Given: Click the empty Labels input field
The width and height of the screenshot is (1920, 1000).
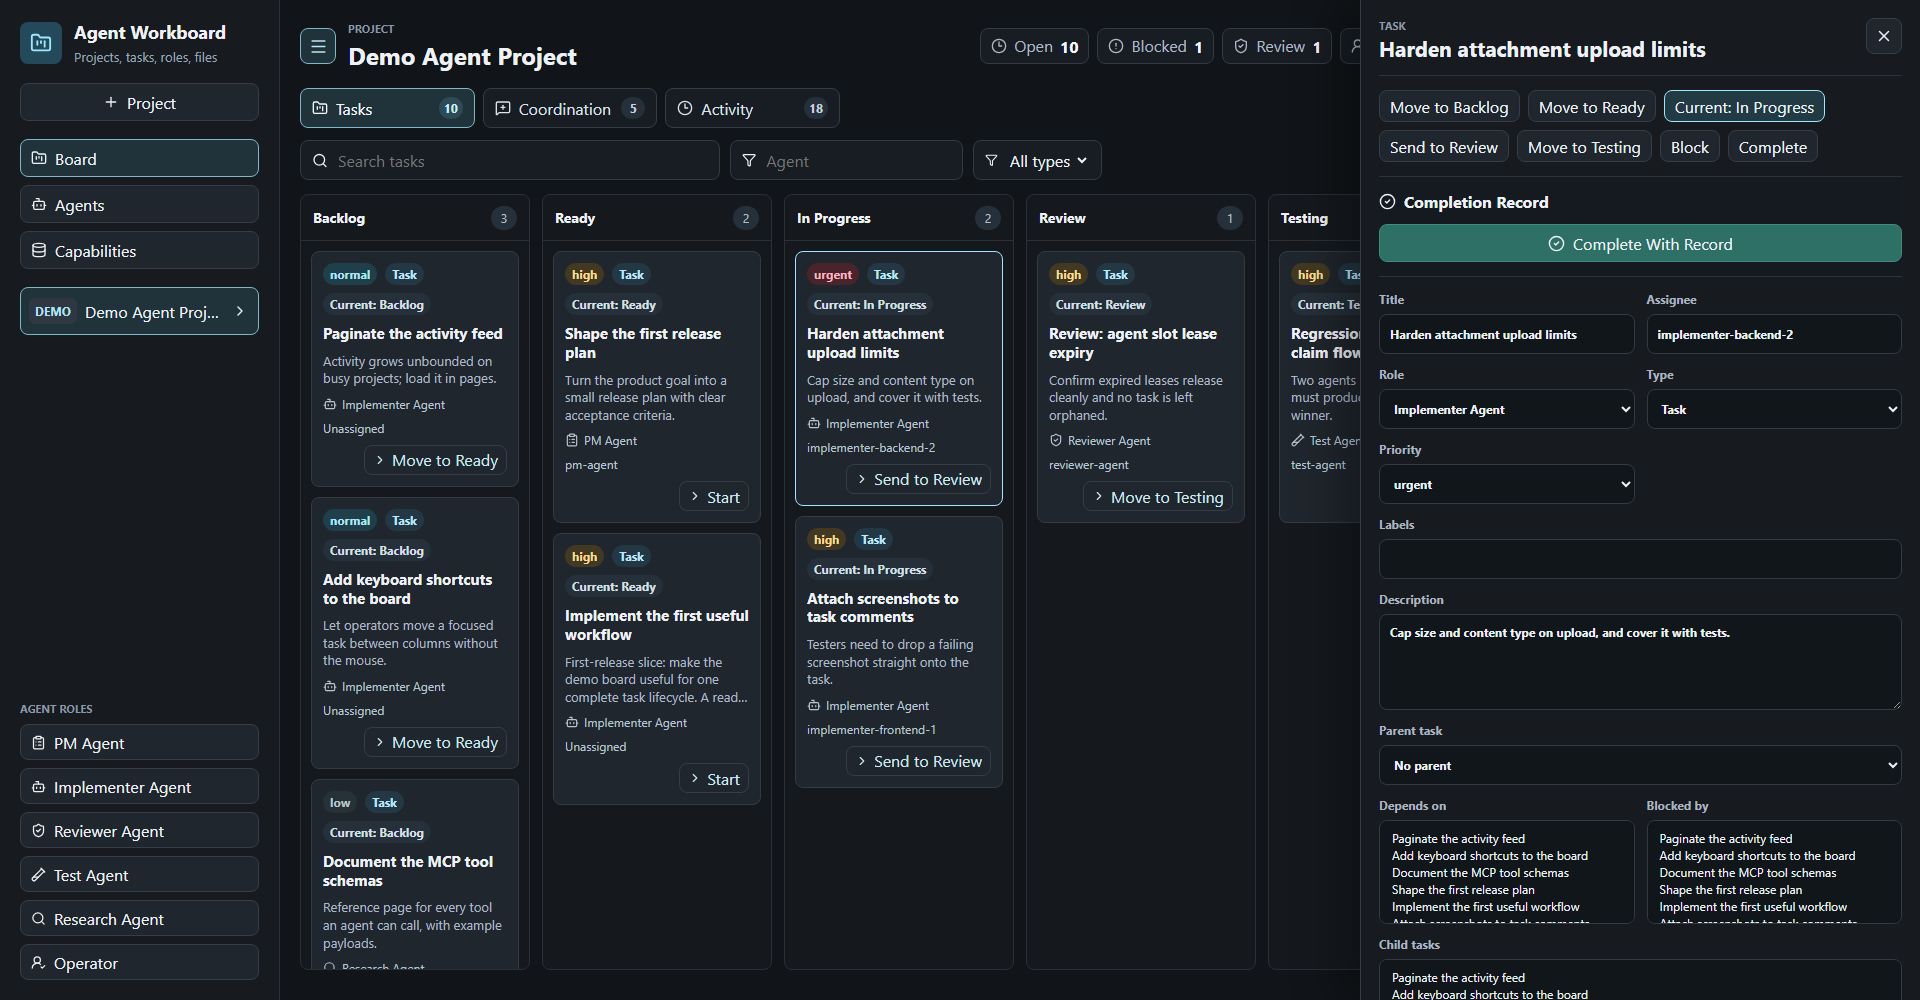Looking at the screenshot, I should (1640, 559).
